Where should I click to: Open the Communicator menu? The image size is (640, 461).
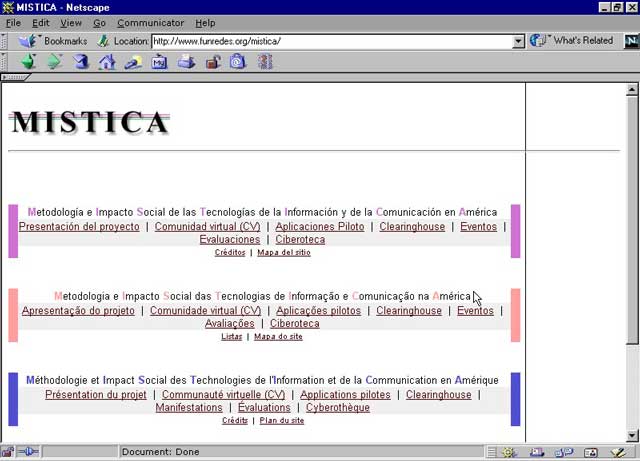[x=150, y=23]
